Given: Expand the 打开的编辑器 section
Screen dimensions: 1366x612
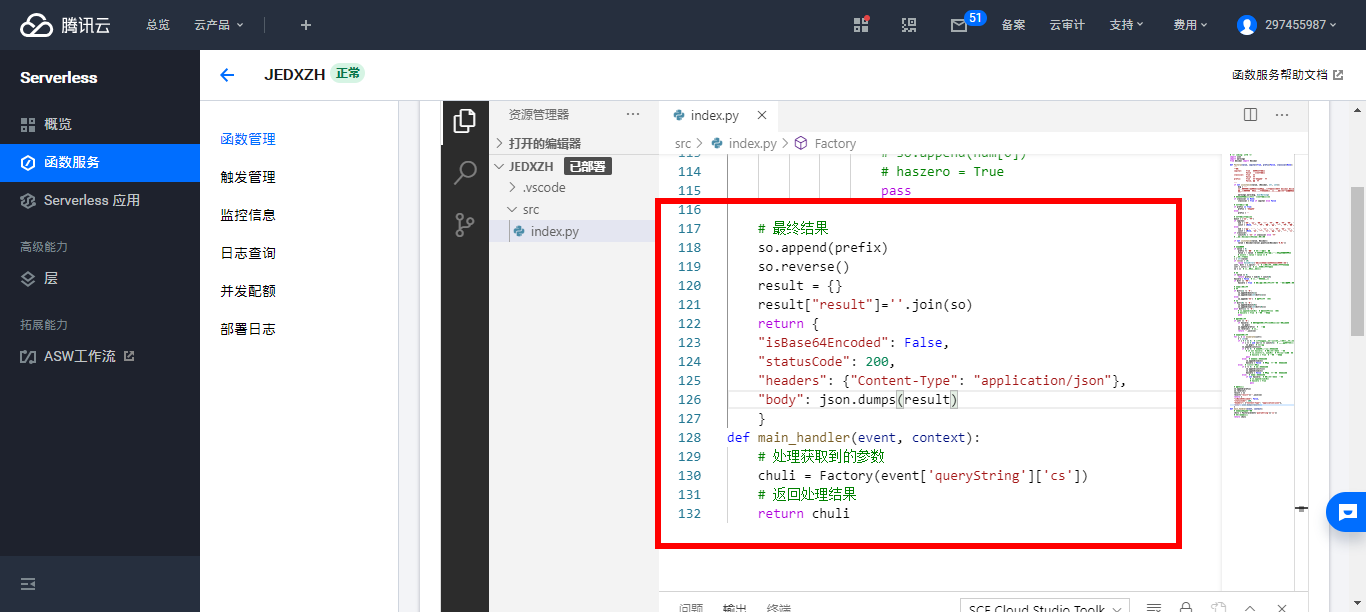Looking at the screenshot, I should point(574,143).
